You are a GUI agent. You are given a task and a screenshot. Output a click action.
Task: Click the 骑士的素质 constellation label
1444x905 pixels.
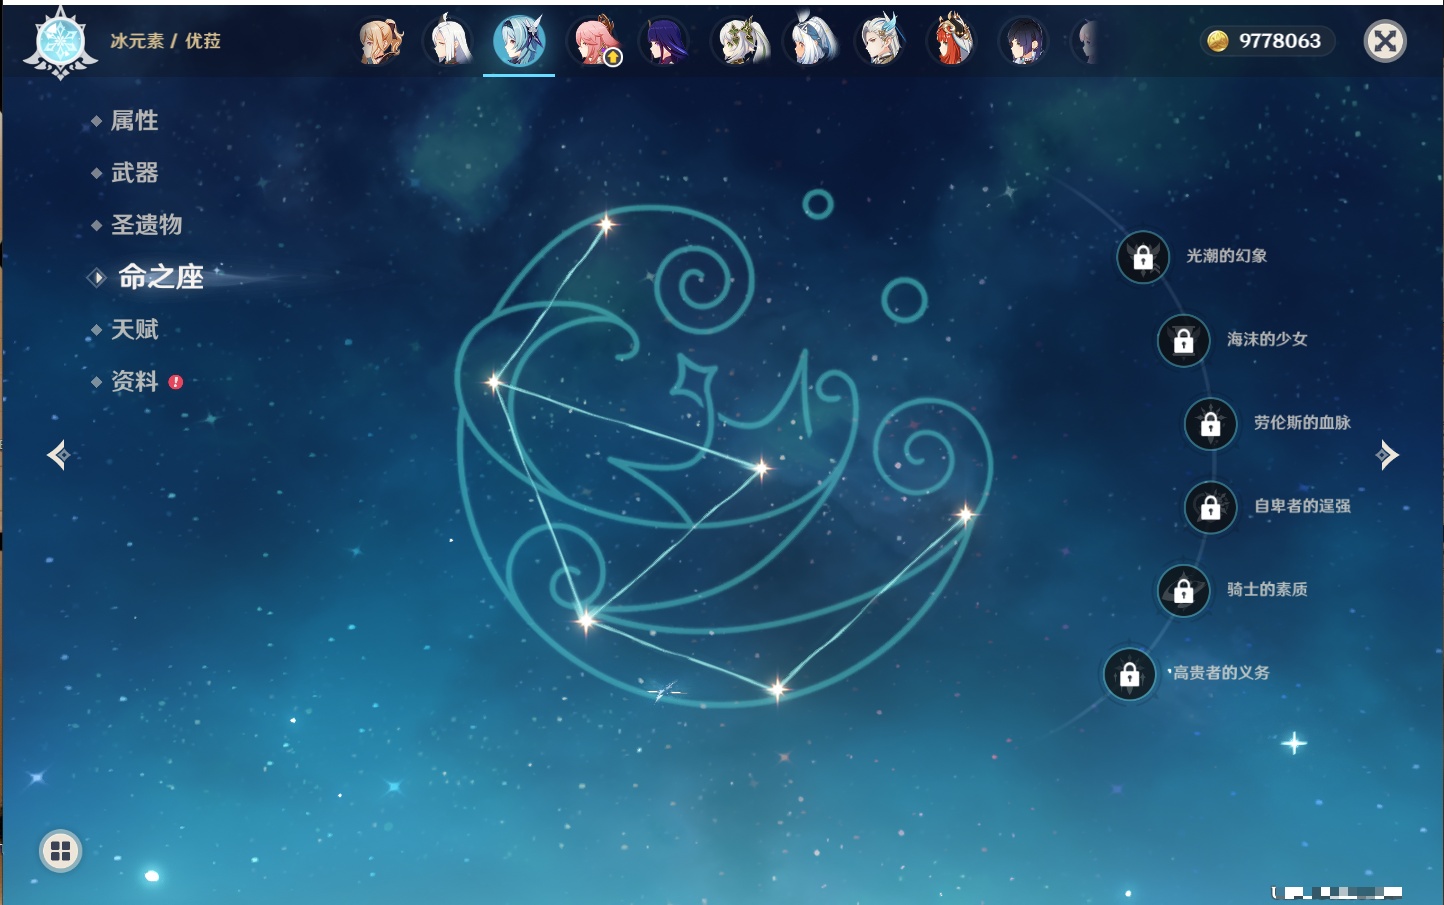coord(1267,589)
